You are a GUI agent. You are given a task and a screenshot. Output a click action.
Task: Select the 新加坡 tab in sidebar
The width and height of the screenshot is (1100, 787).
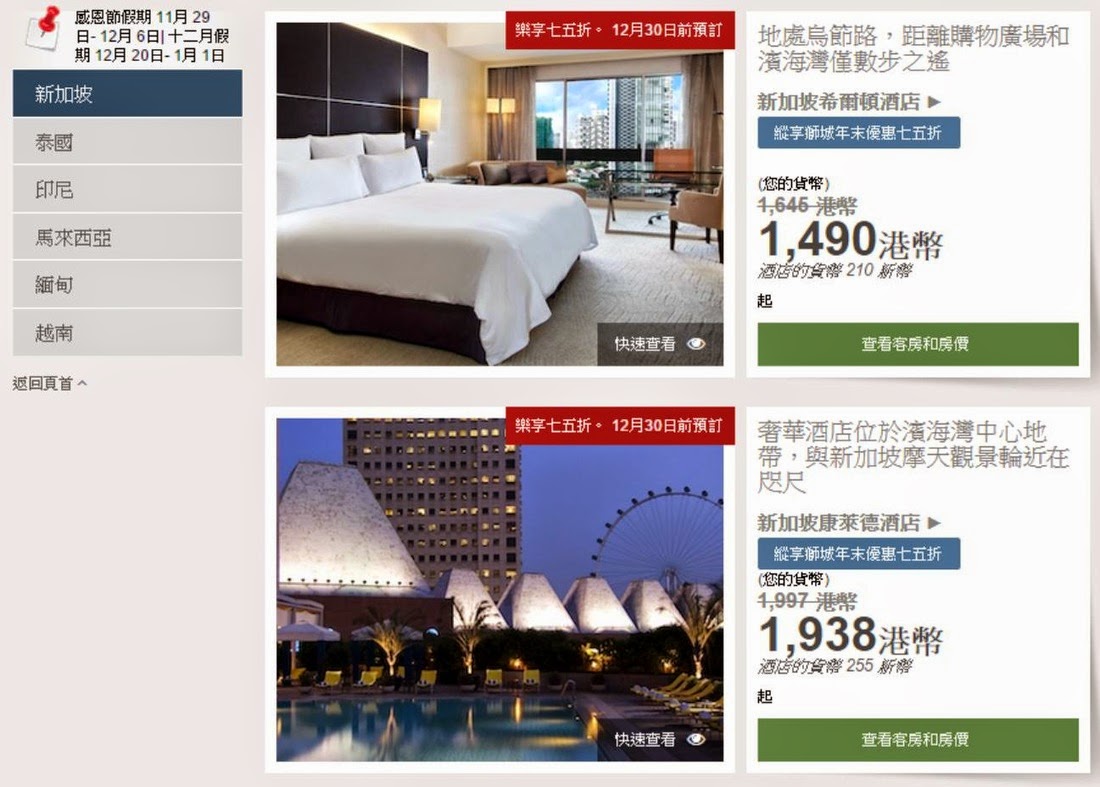(x=128, y=93)
